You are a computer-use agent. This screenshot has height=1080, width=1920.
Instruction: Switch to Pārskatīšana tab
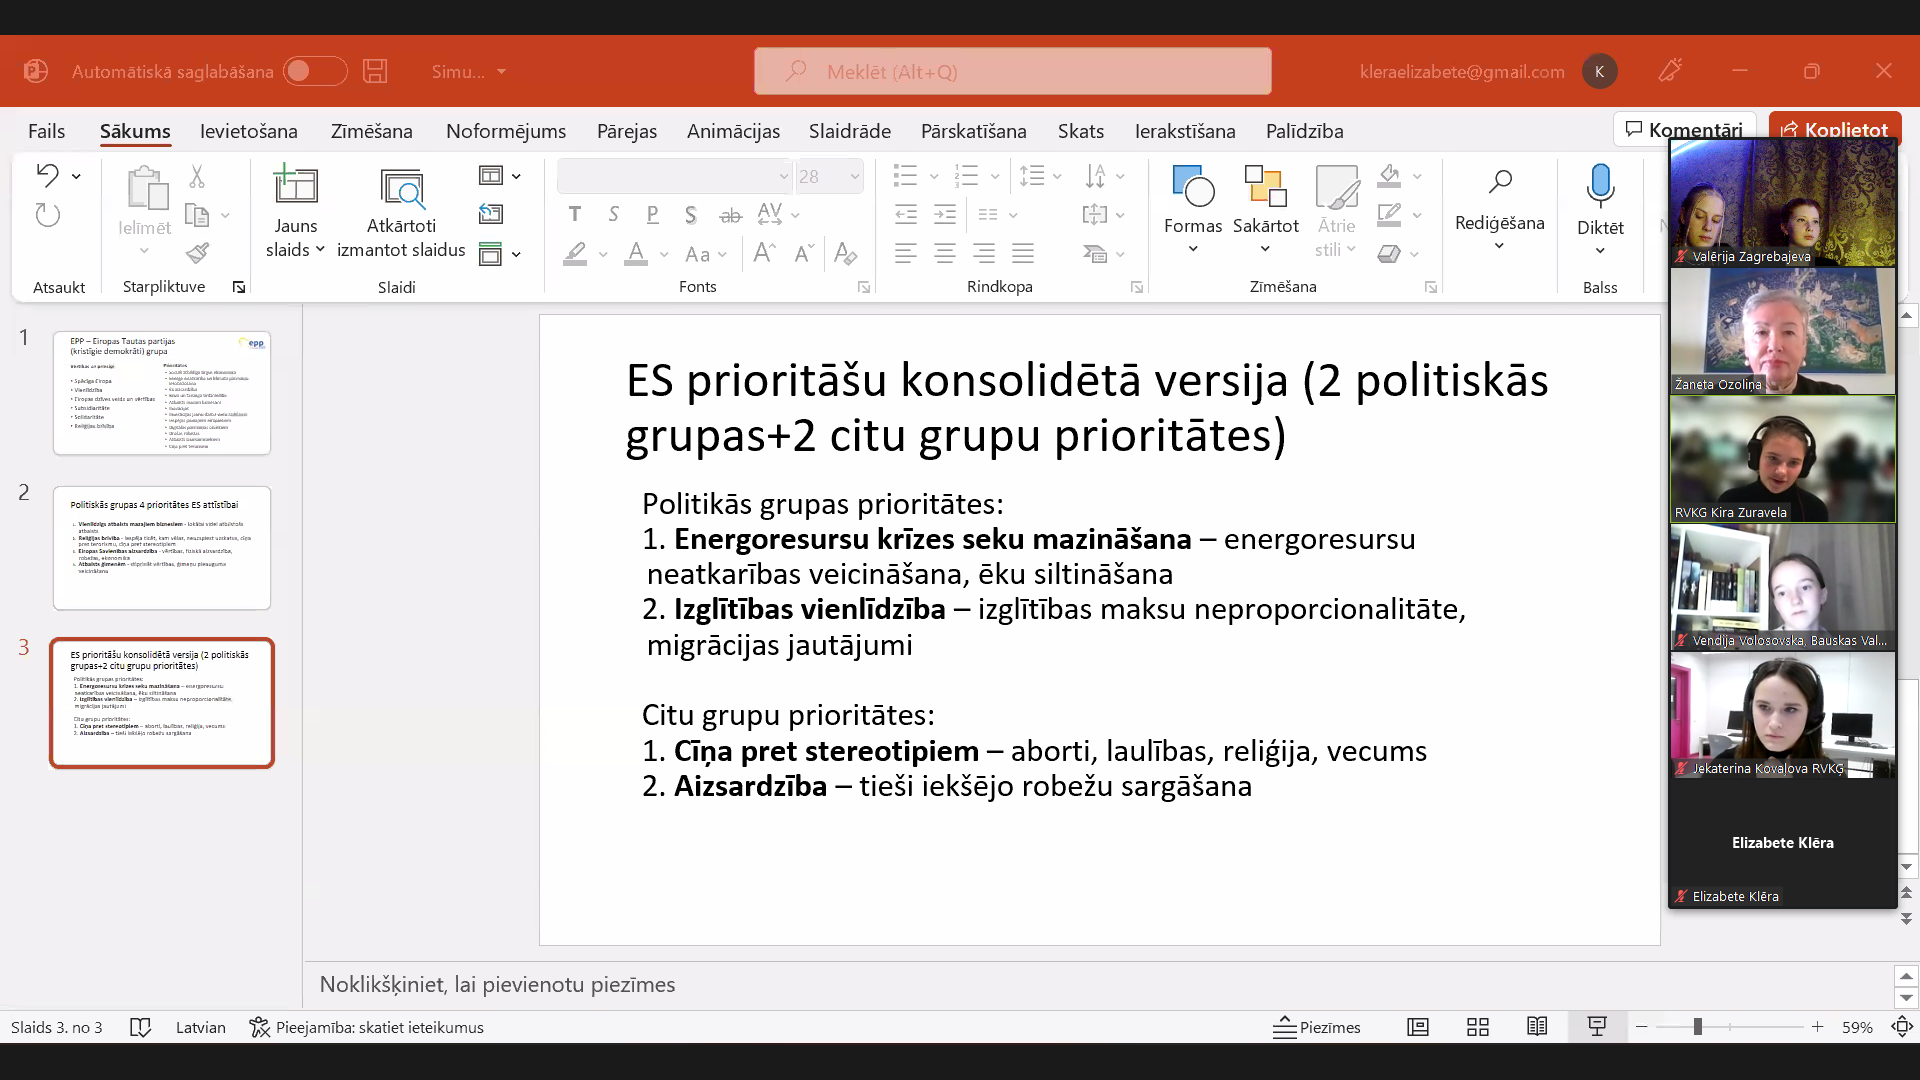[x=973, y=131]
